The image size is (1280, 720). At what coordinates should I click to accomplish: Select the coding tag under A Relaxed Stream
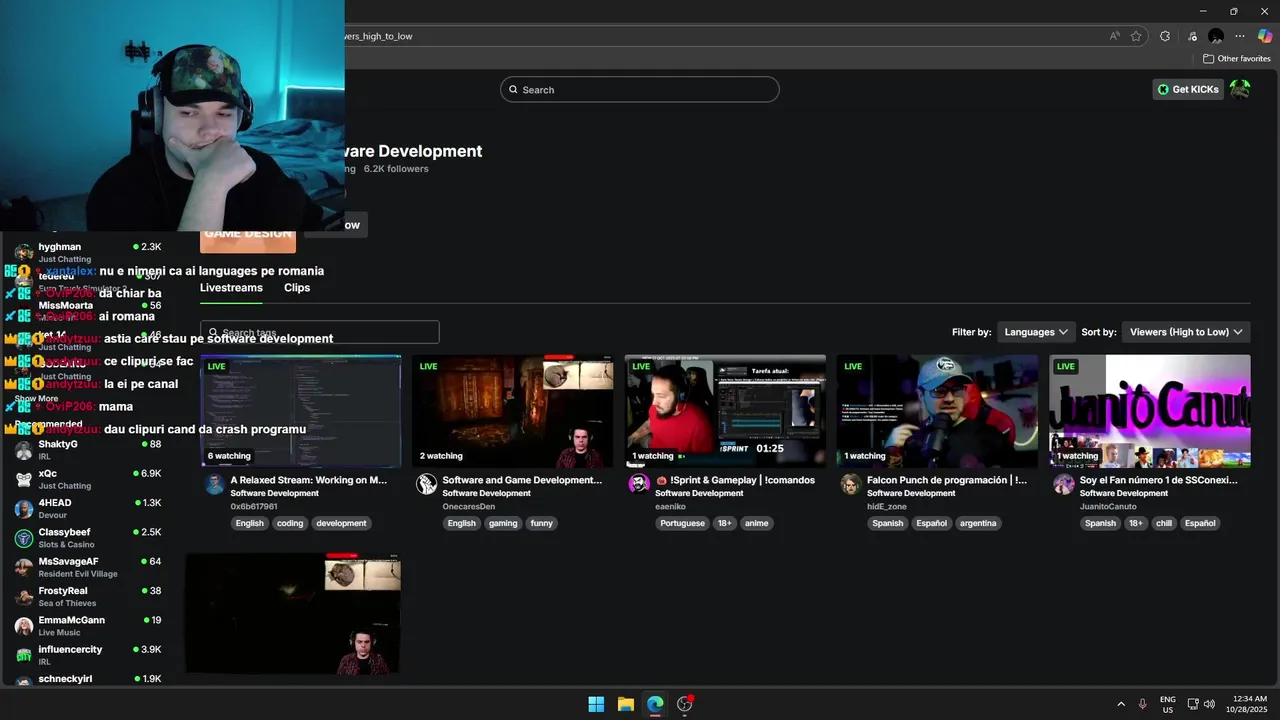(290, 523)
